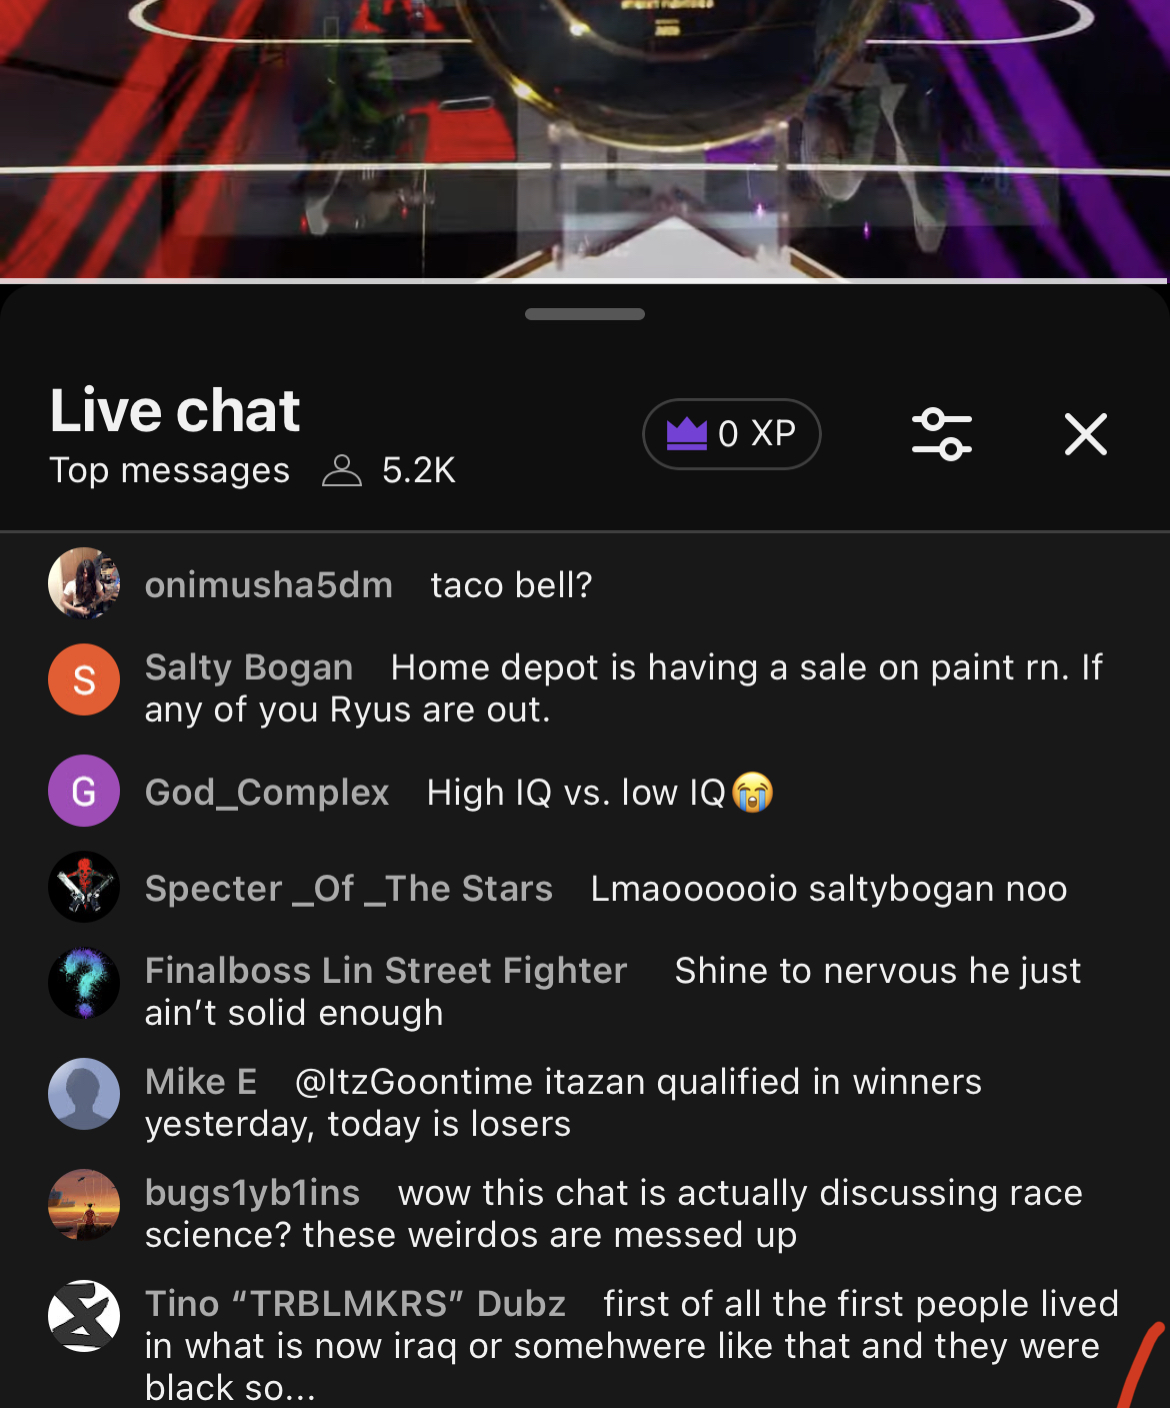
Task: Tap the Live chat heading
Action: coord(175,410)
